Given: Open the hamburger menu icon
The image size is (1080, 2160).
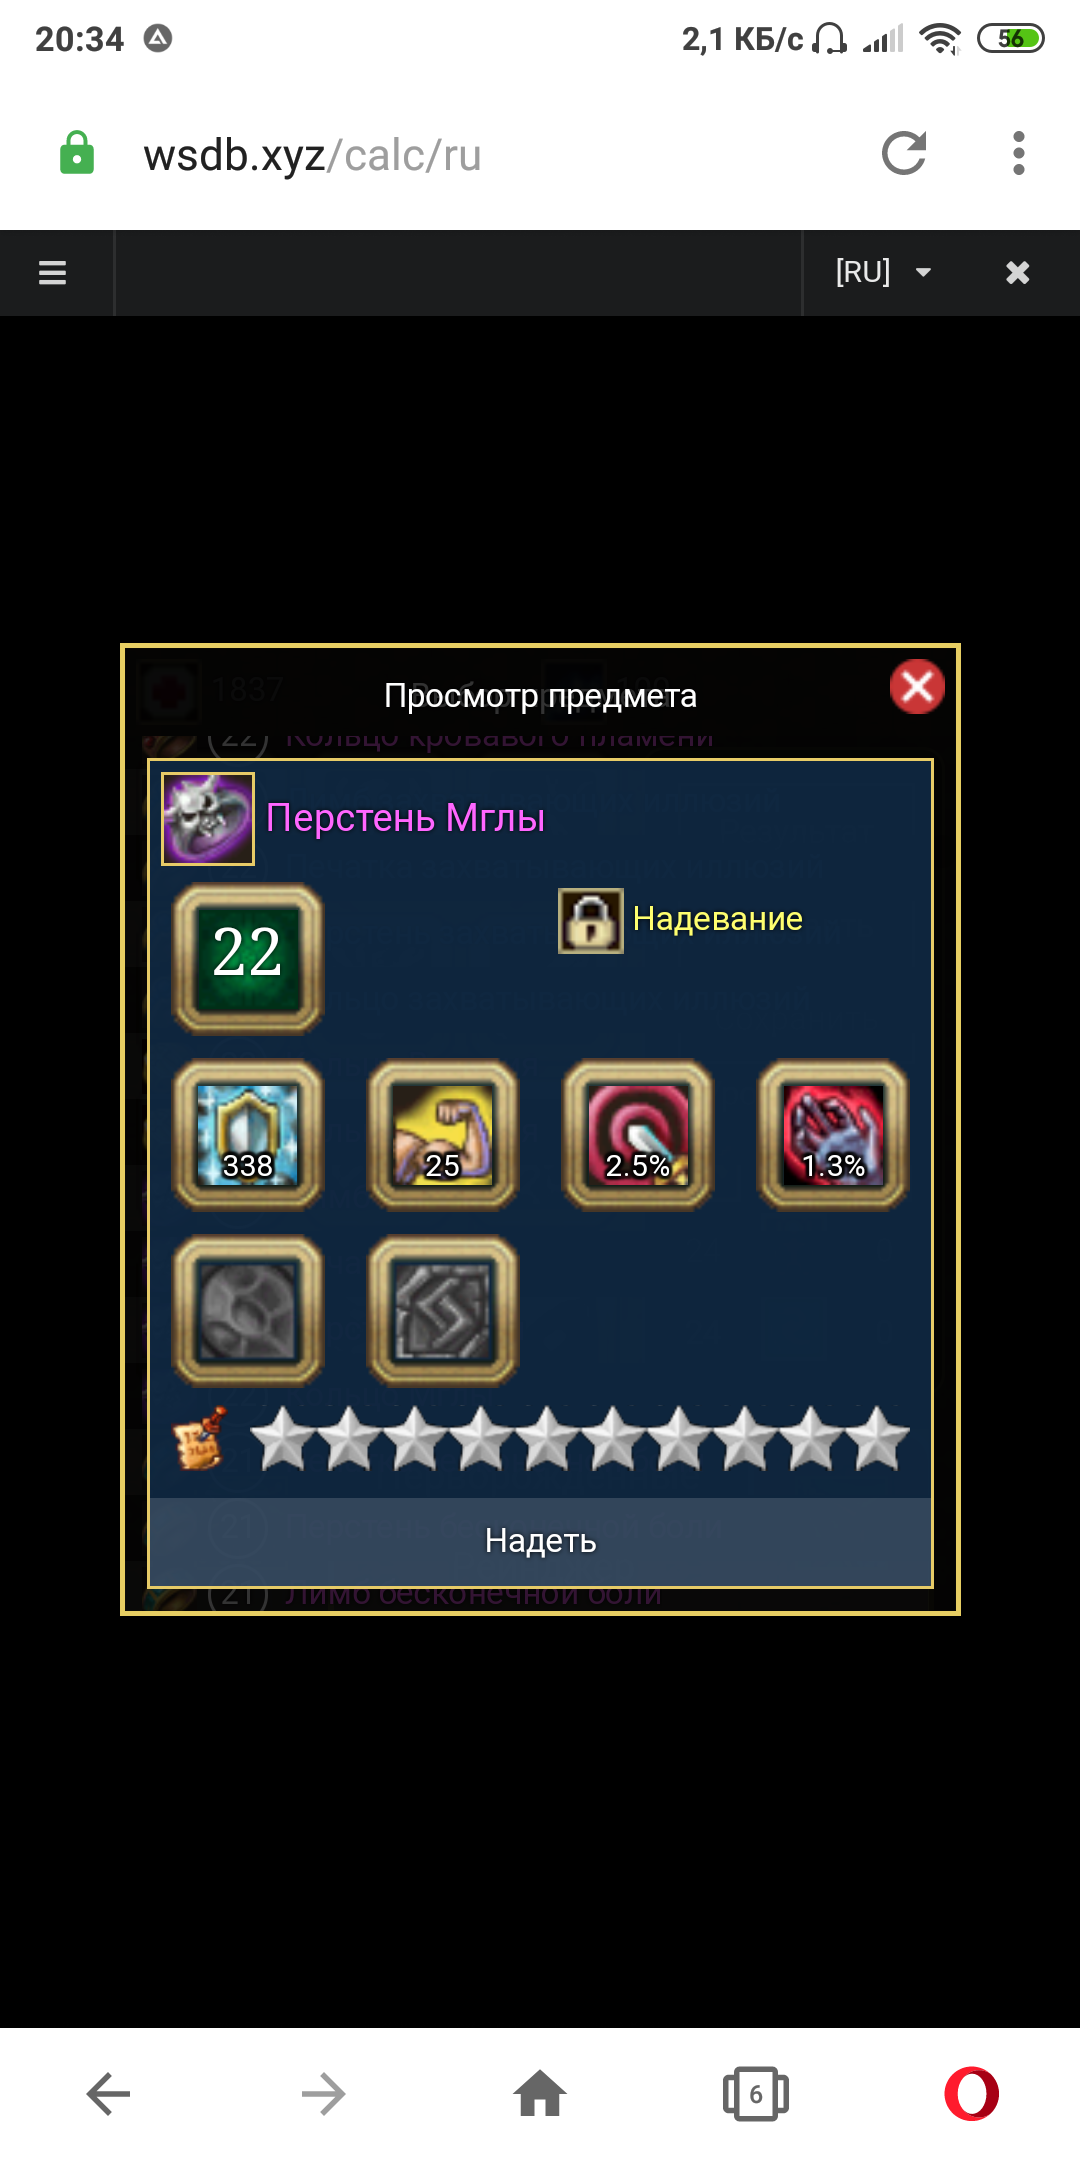Looking at the screenshot, I should point(52,272).
